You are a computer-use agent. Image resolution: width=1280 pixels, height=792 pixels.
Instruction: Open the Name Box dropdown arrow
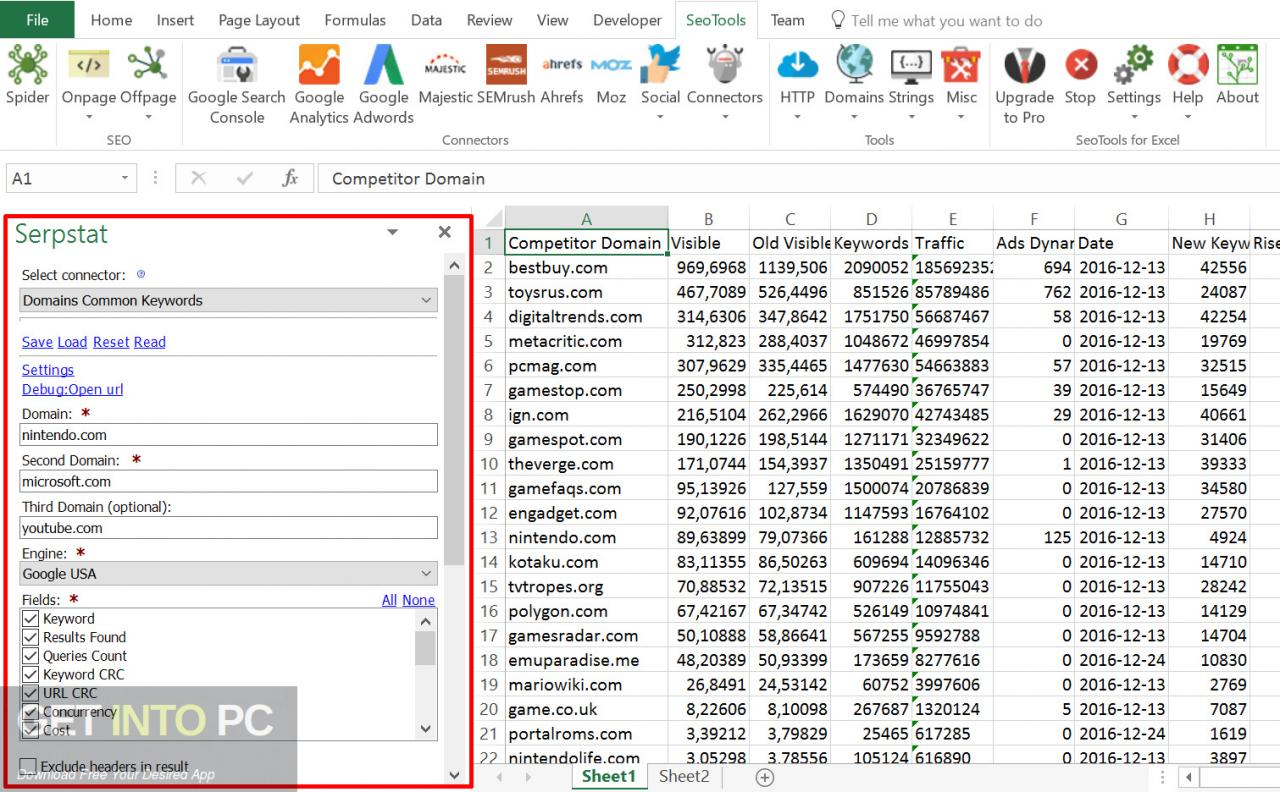125,178
